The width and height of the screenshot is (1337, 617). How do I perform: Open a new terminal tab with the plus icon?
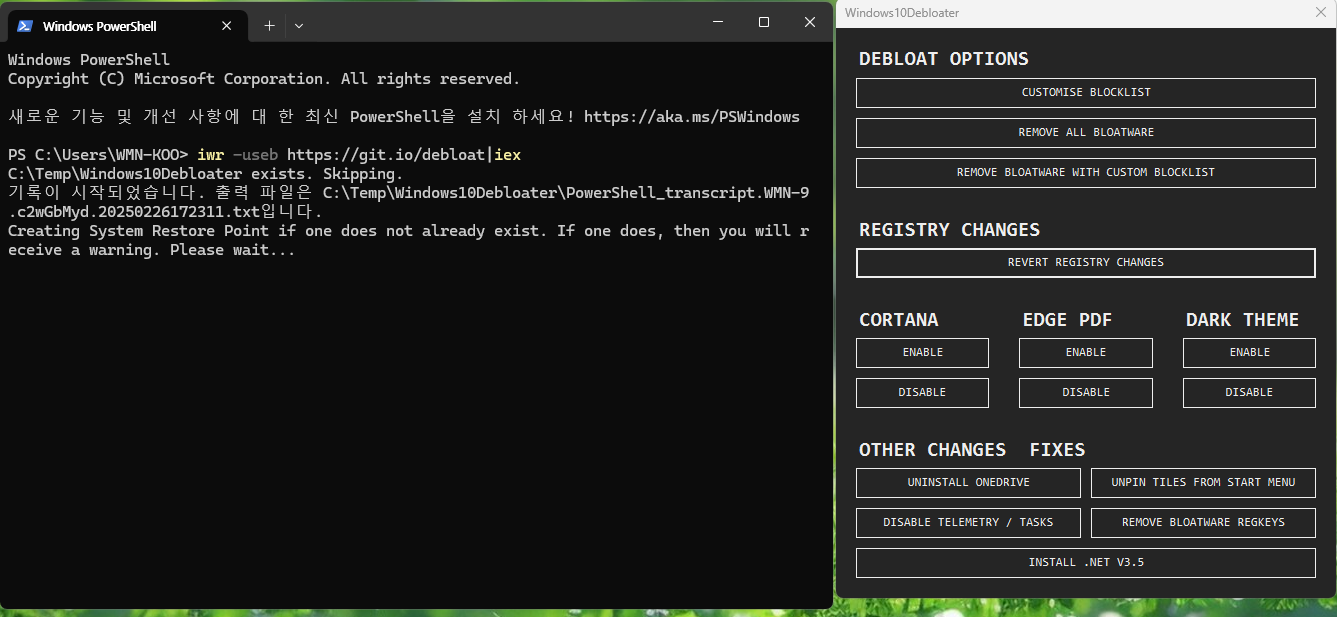pyautogui.click(x=269, y=26)
